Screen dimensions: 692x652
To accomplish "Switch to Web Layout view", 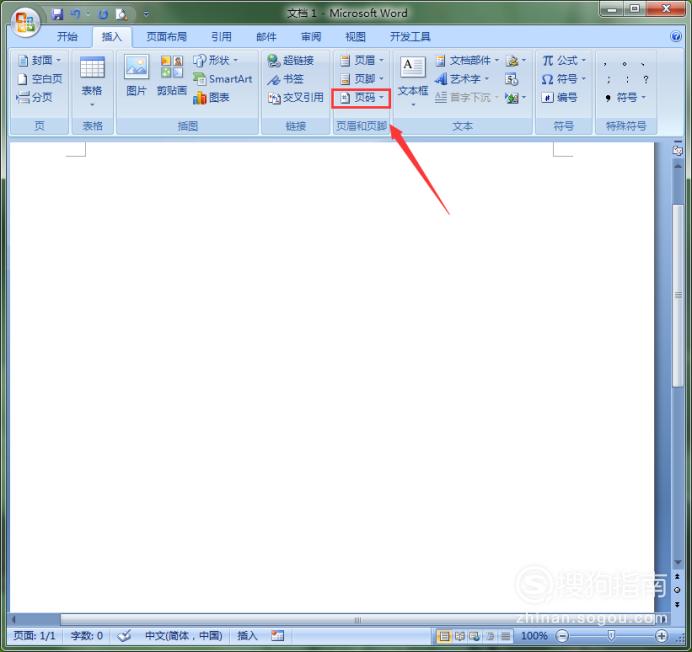I will pos(475,636).
